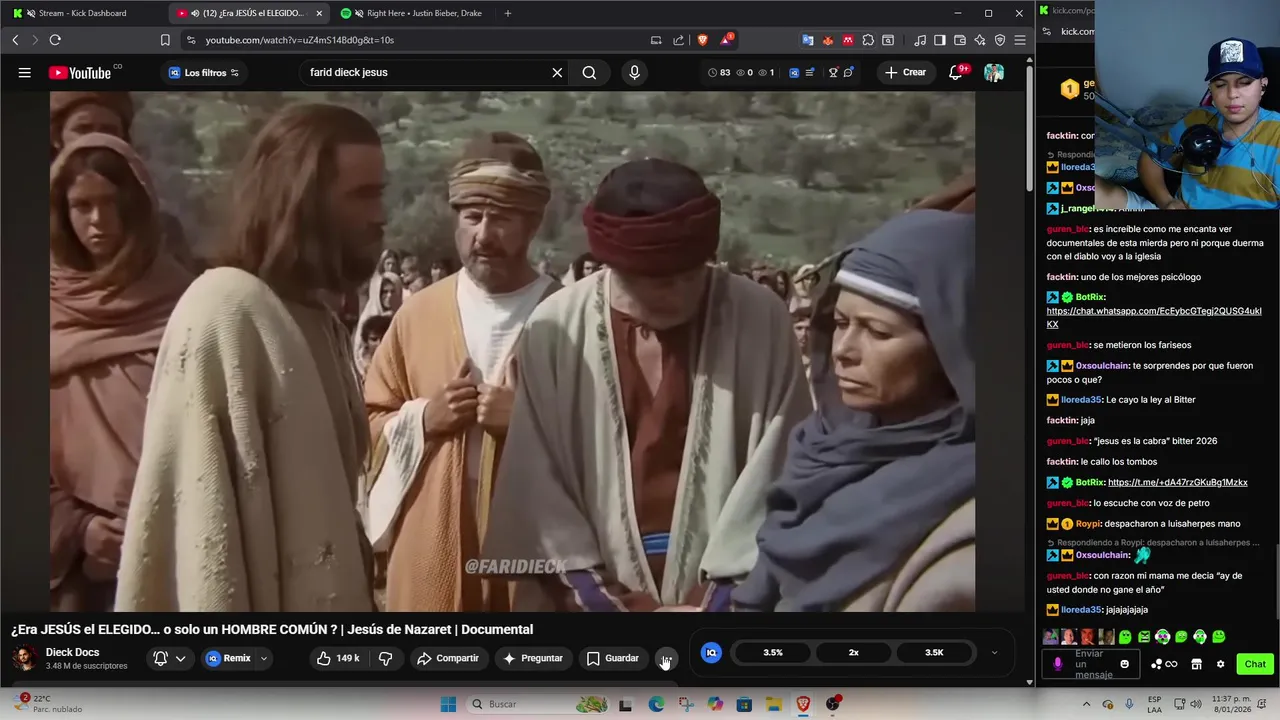Open the Extensions puzzle icon
Screen dimensions: 1280x720
pyautogui.click(x=868, y=40)
